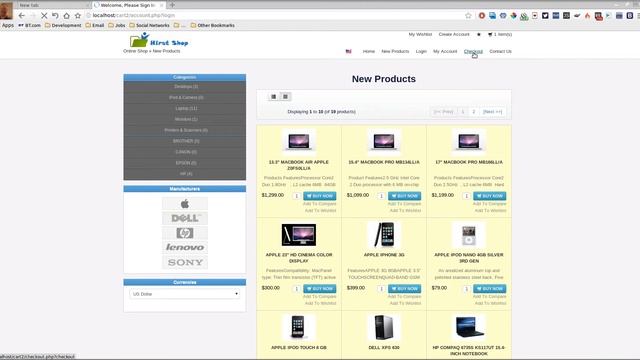Go to page 2 of products
Image resolution: width=640 pixels, height=360 pixels.
(x=473, y=111)
